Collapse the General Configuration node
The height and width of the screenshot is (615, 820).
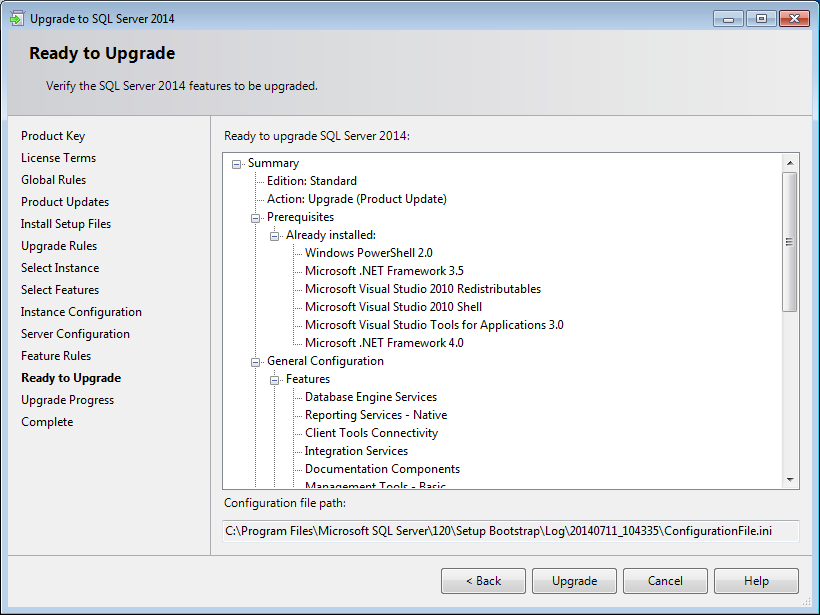pyautogui.click(x=255, y=362)
